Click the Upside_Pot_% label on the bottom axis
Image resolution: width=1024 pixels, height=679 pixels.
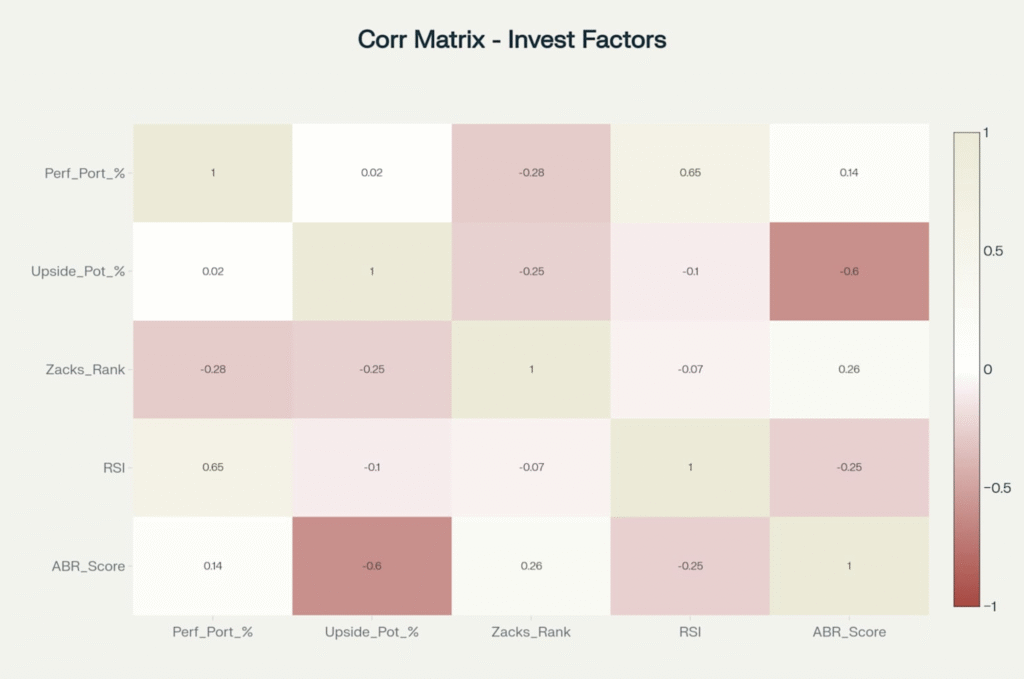click(x=371, y=632)
